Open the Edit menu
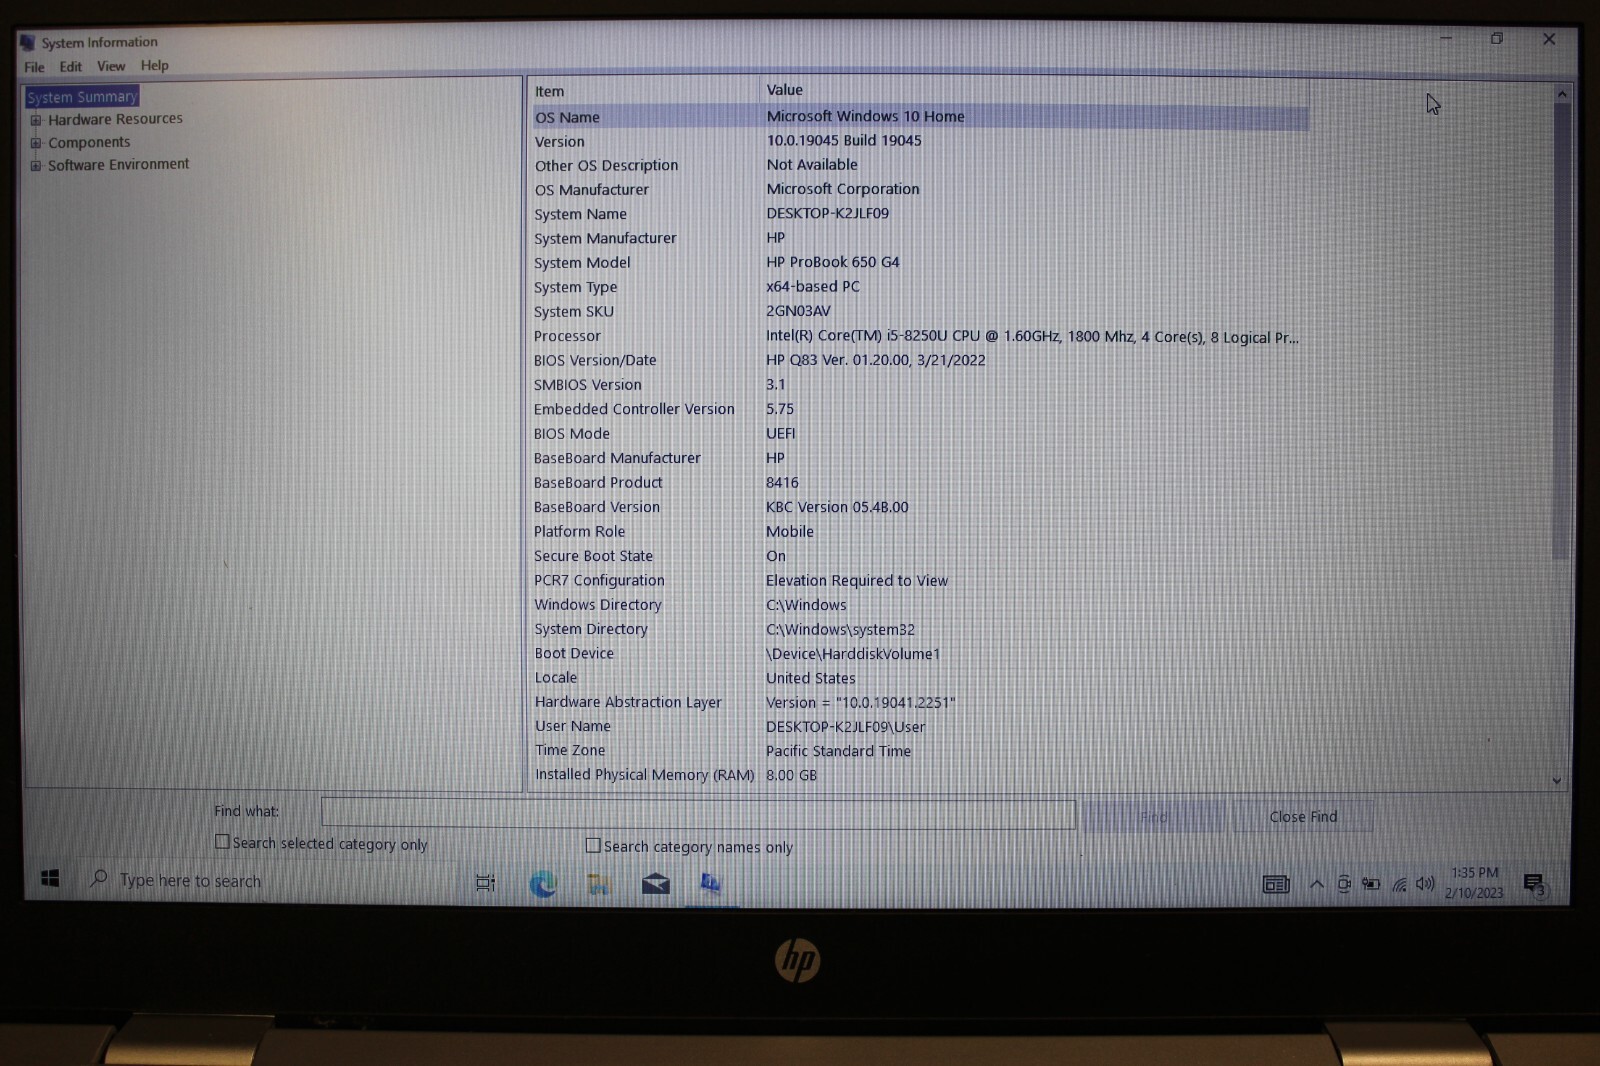This screenshot has width=1600, height=1066. click(x=70, y=67)
